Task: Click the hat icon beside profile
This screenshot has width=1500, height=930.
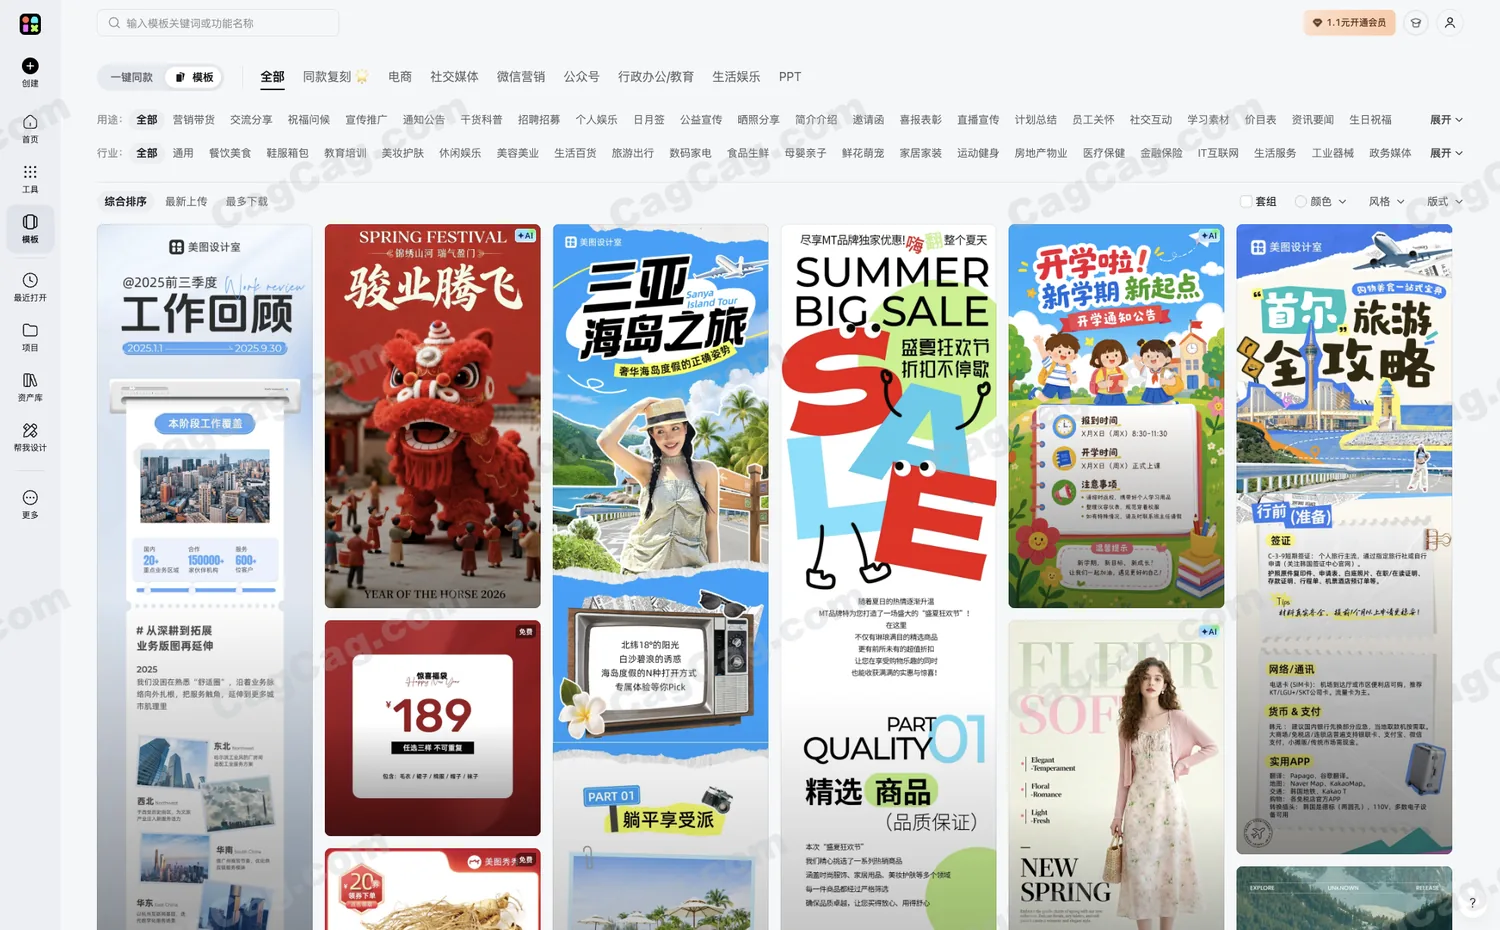Action: 1416,23
